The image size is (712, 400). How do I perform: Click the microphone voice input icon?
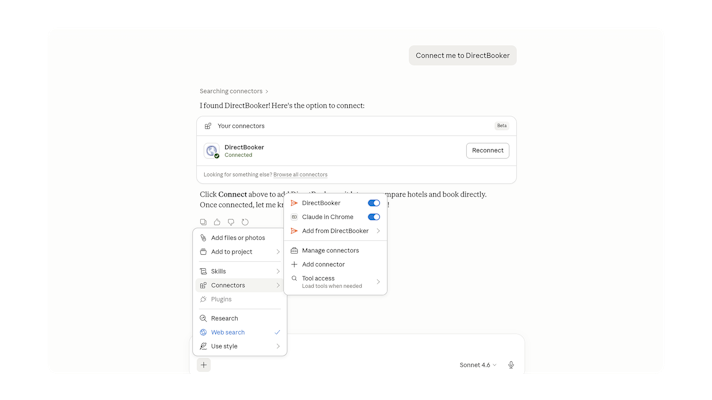click(x=511, y=365)
